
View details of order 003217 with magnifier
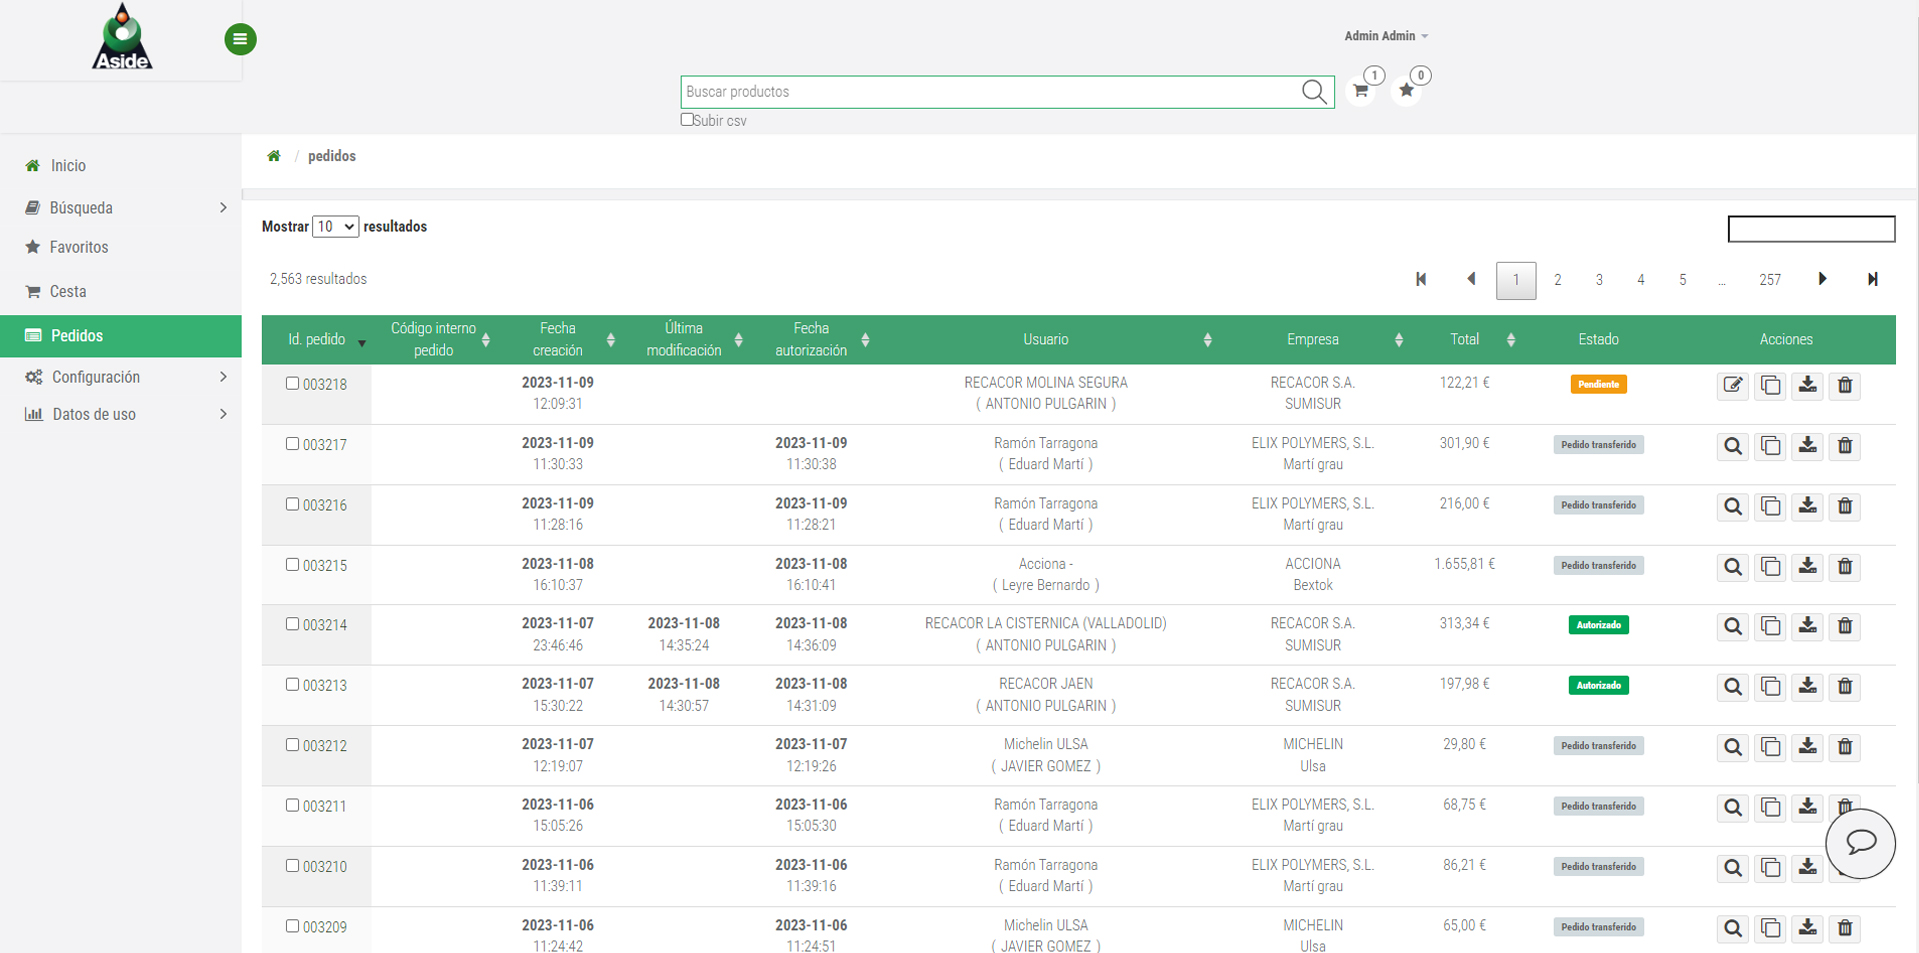point(1733,446)
